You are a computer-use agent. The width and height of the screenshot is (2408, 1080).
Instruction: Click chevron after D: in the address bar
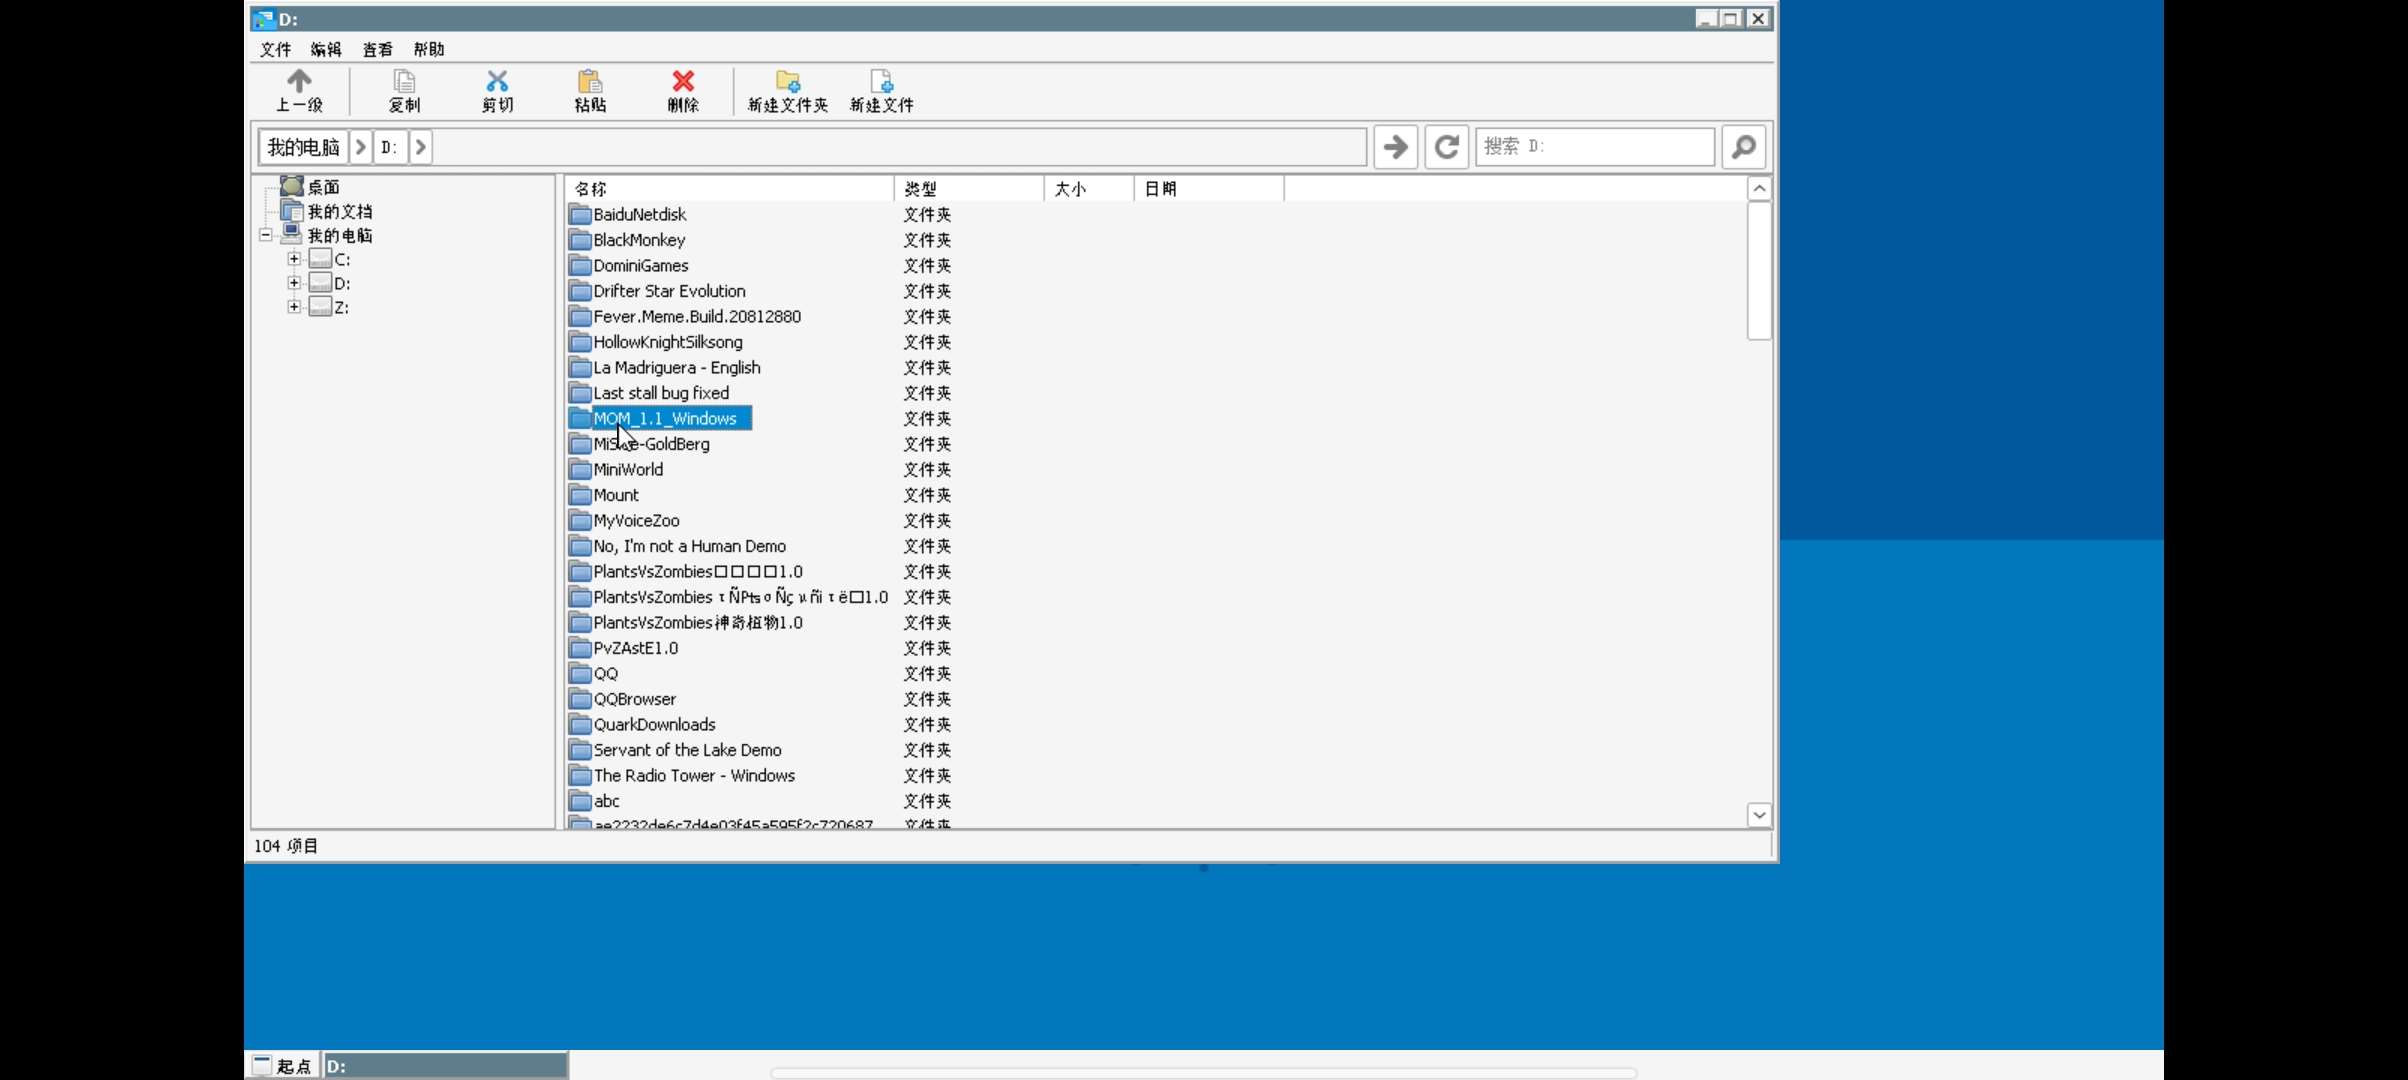pos(420,147)
